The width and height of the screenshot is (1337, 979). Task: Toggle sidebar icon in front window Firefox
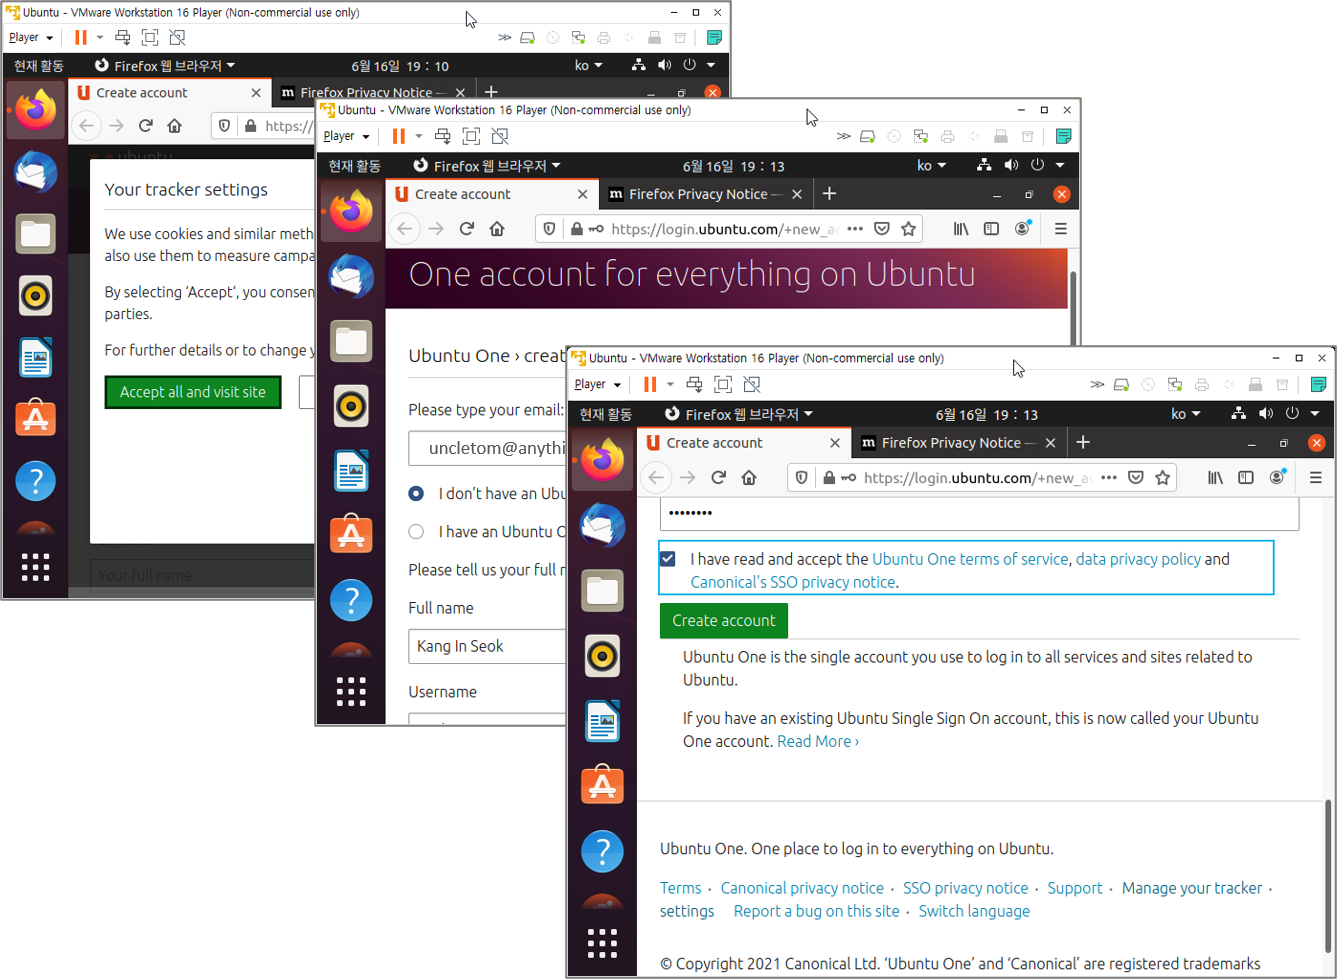[1246, 478]
